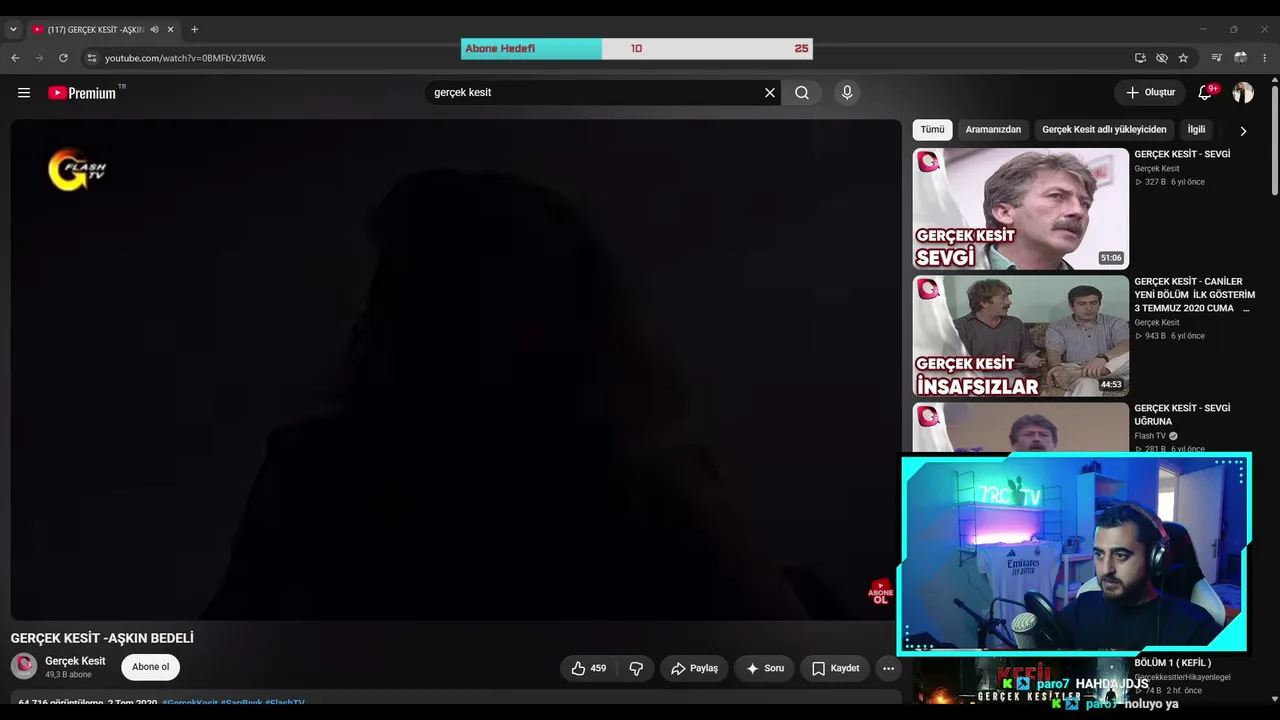Select the GERÇEK KESİT browser tab
Screen dimensions: 1280x720
pyautogui.click(x=103, y=30)
